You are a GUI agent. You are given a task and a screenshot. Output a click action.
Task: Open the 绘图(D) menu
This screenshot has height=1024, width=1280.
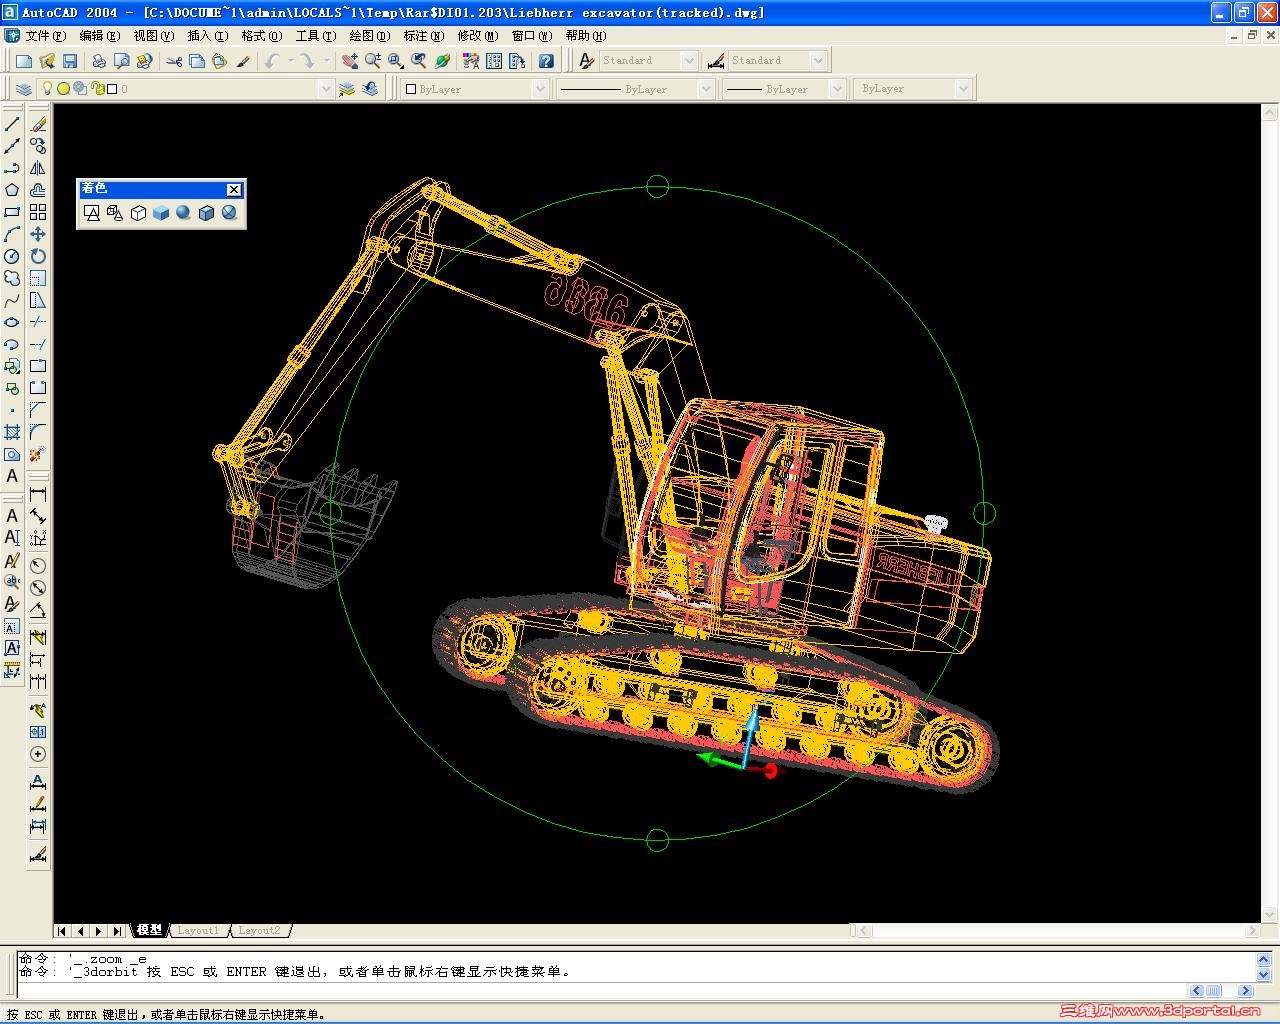coord(369,36)
